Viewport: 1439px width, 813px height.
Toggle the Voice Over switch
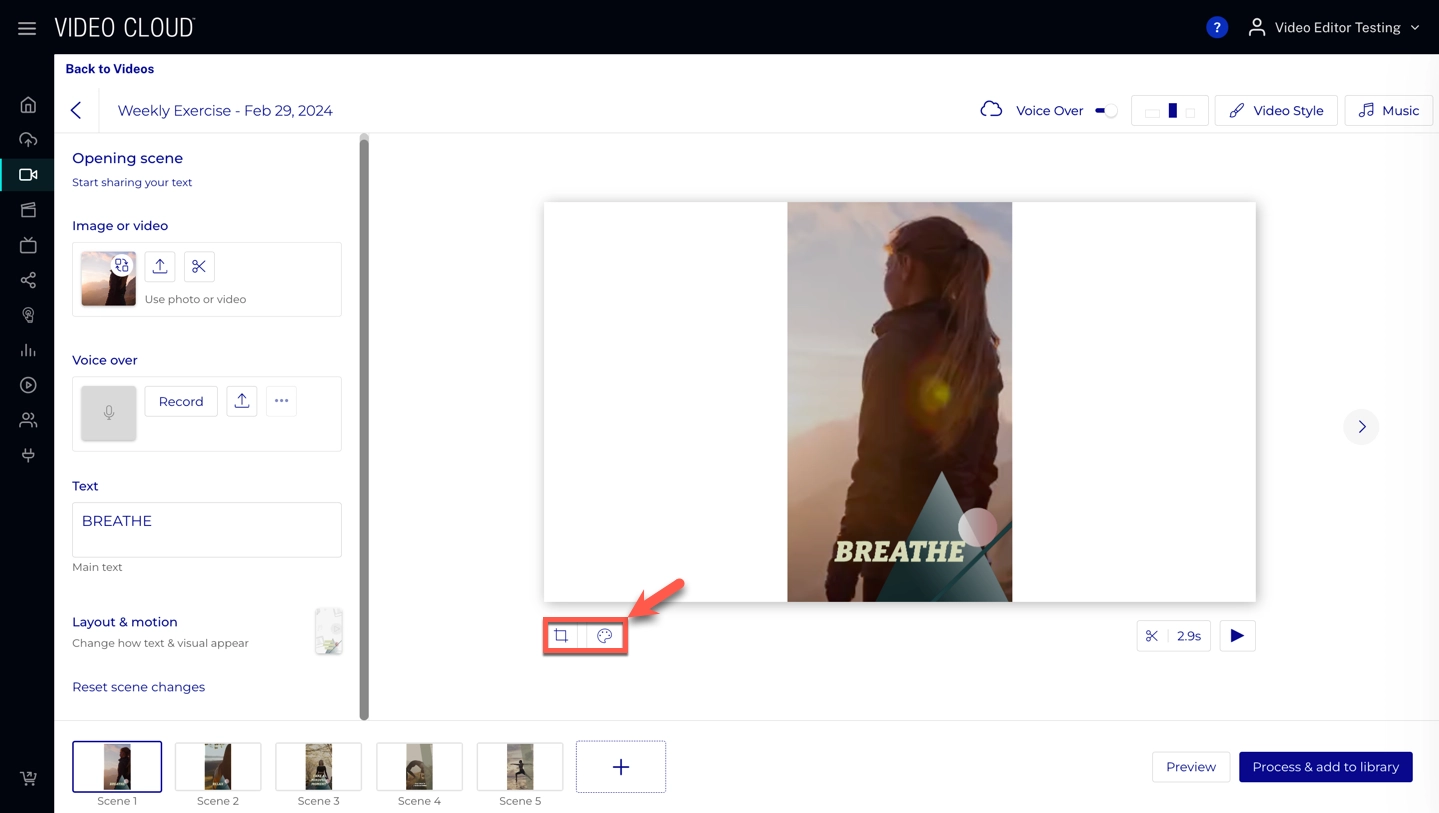click(x=1105, y=111)
